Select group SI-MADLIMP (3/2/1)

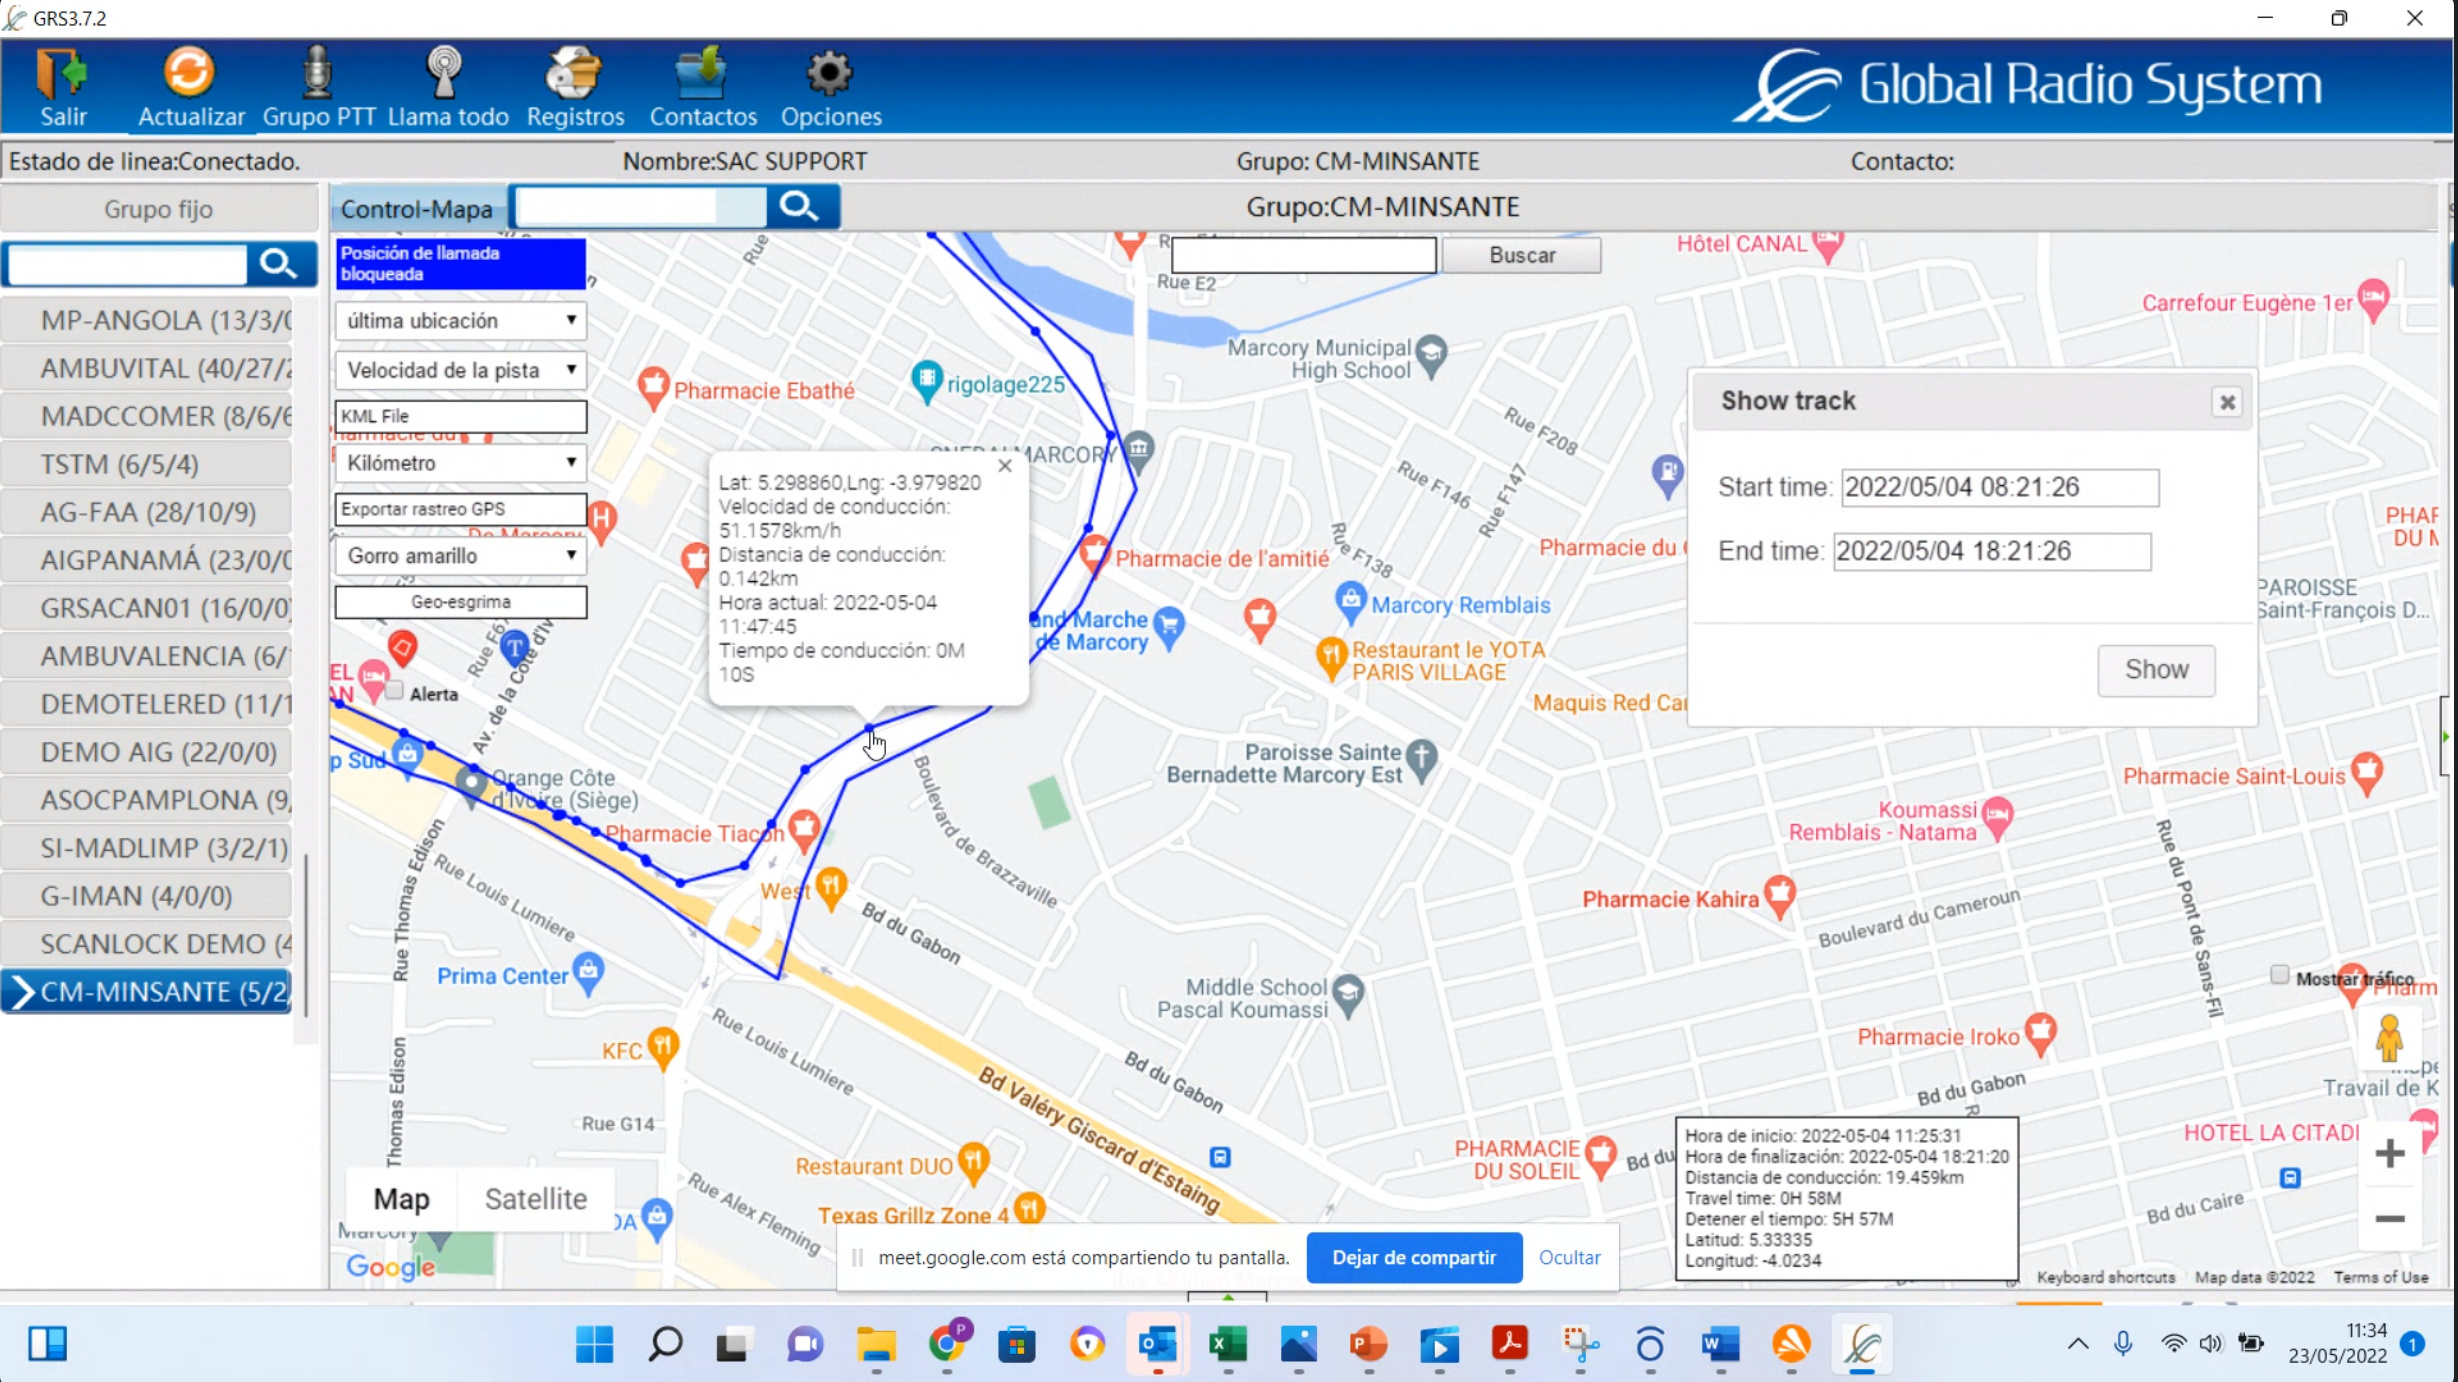[147, 848]
